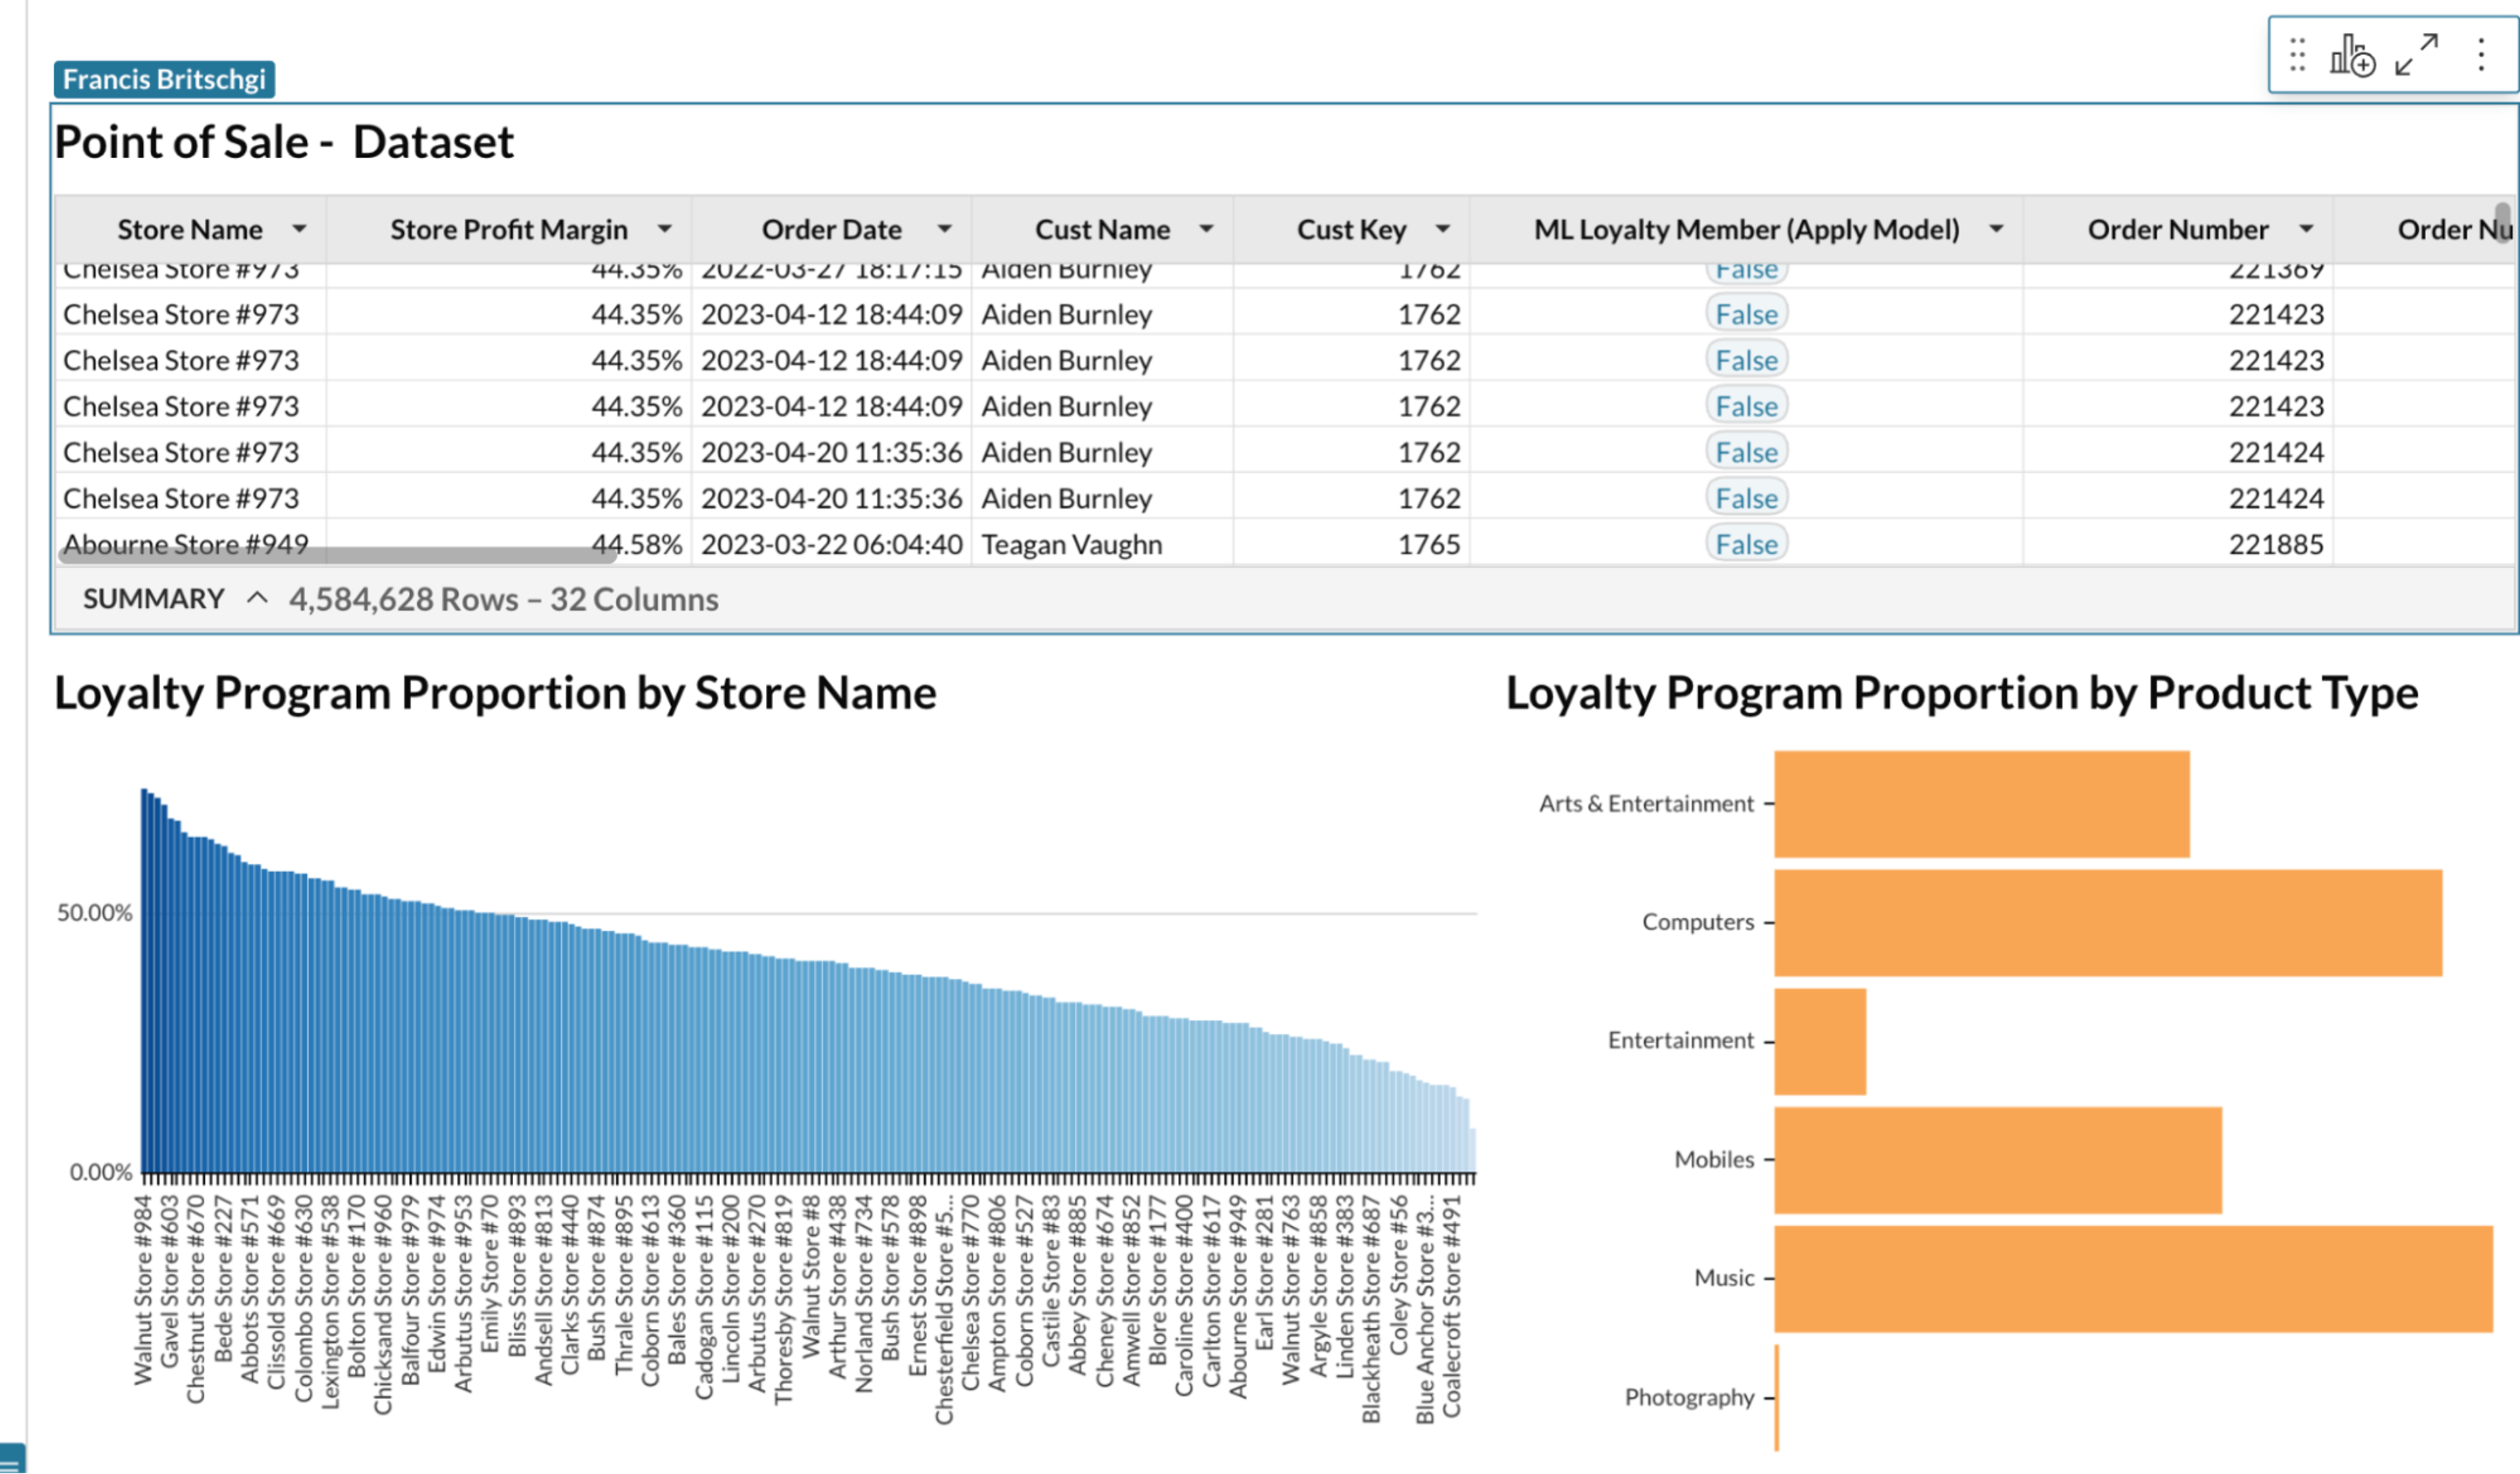Click the vertical scrollbar thumb in table
The width and height of the screenshot is (2520, 1474).
(2502, 222)
